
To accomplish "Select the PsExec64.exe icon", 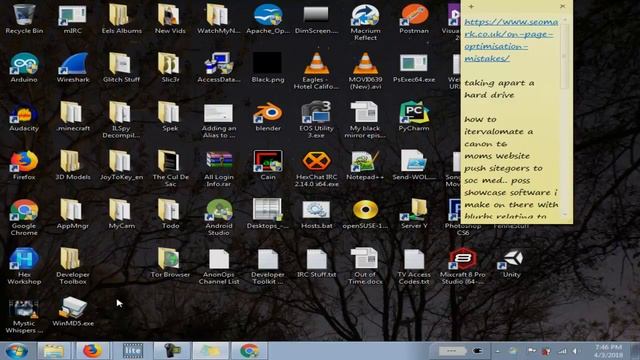I will [x=414, y=67].
